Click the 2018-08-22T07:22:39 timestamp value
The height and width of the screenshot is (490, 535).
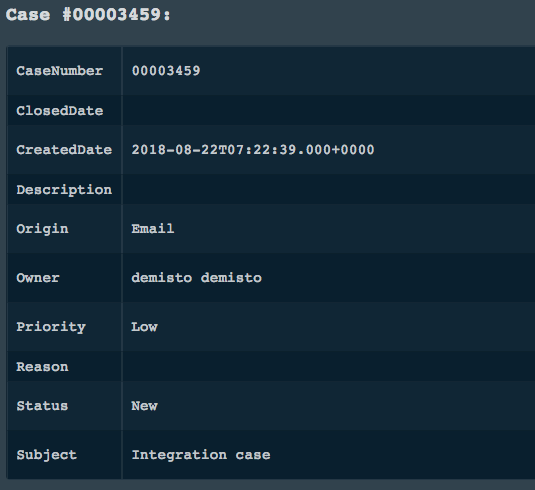[253, 150]
